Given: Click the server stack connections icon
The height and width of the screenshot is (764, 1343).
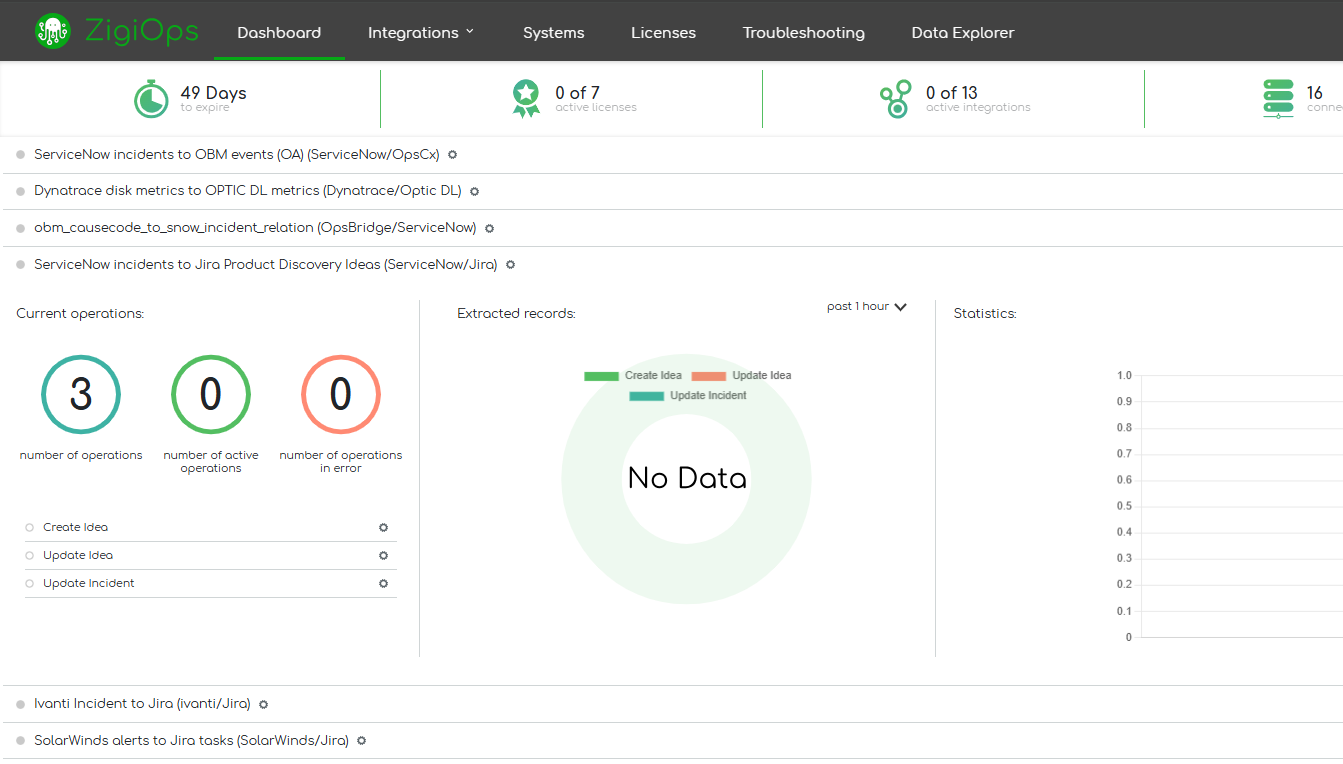Looking at the screenshot, I should [x=1278, y=99].
